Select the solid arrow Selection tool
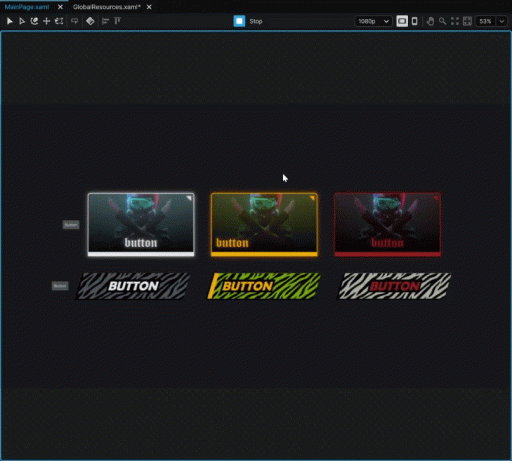Image resolution: width=512 pixels, height=461 pixels. [10, 21]
